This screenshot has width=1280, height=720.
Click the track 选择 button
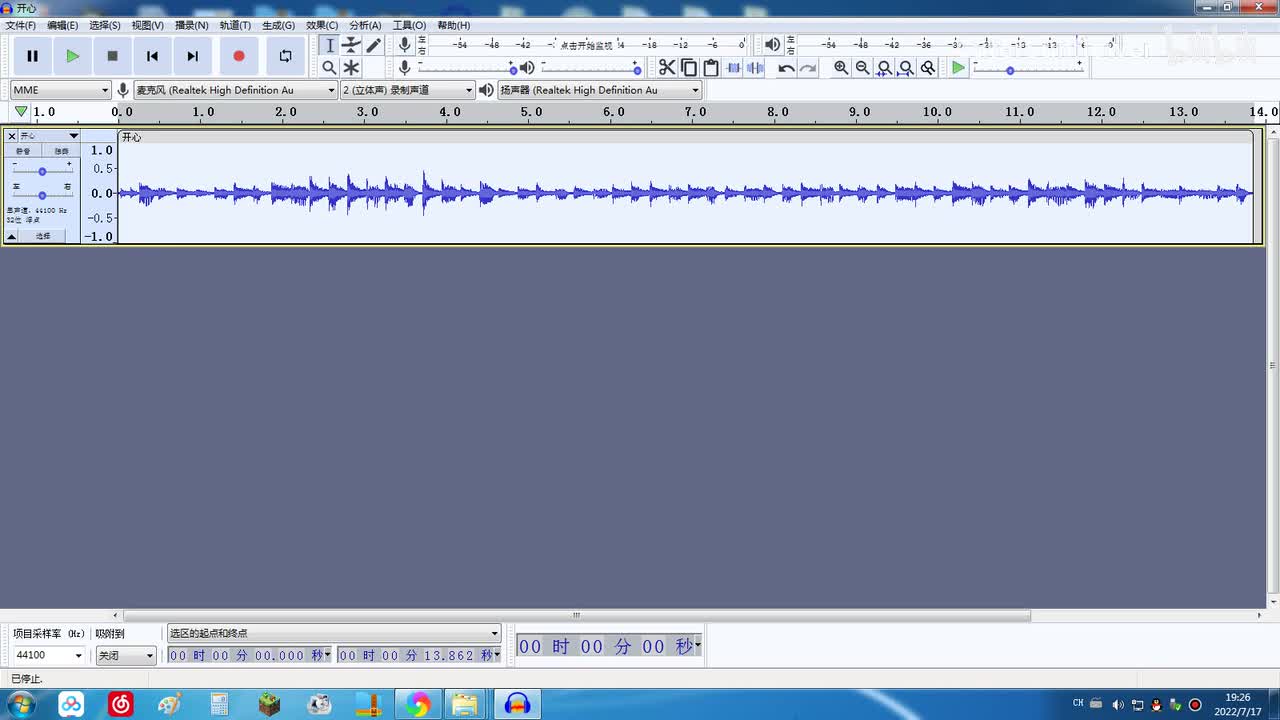pyautogui.click(x=43, y=236)
